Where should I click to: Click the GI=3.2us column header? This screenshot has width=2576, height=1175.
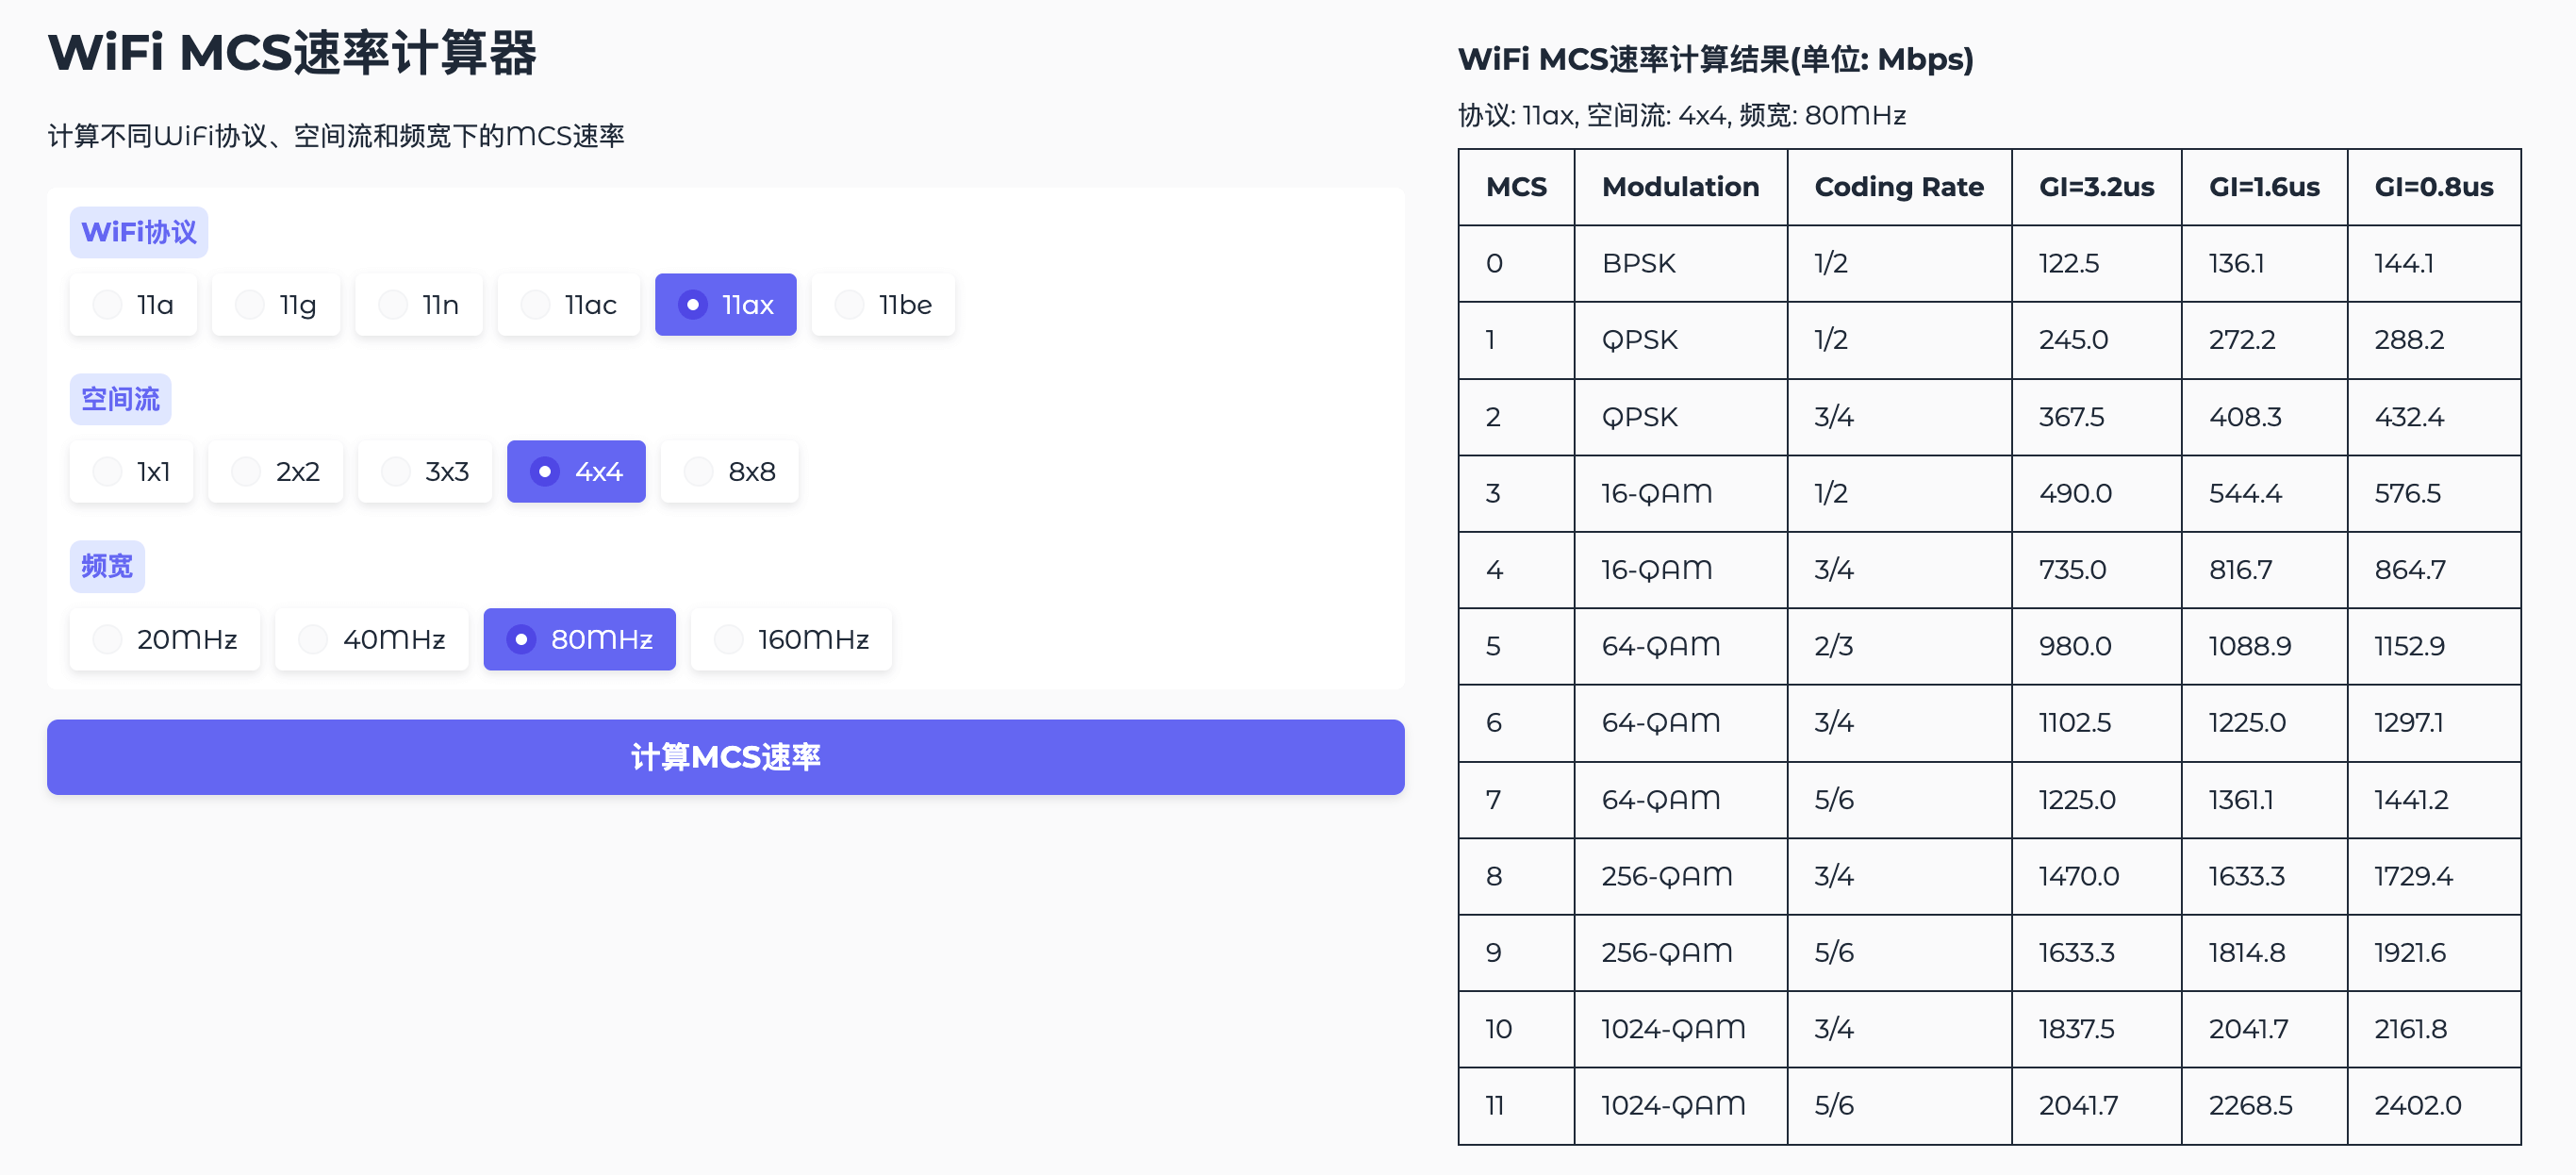pos(2097,187)
